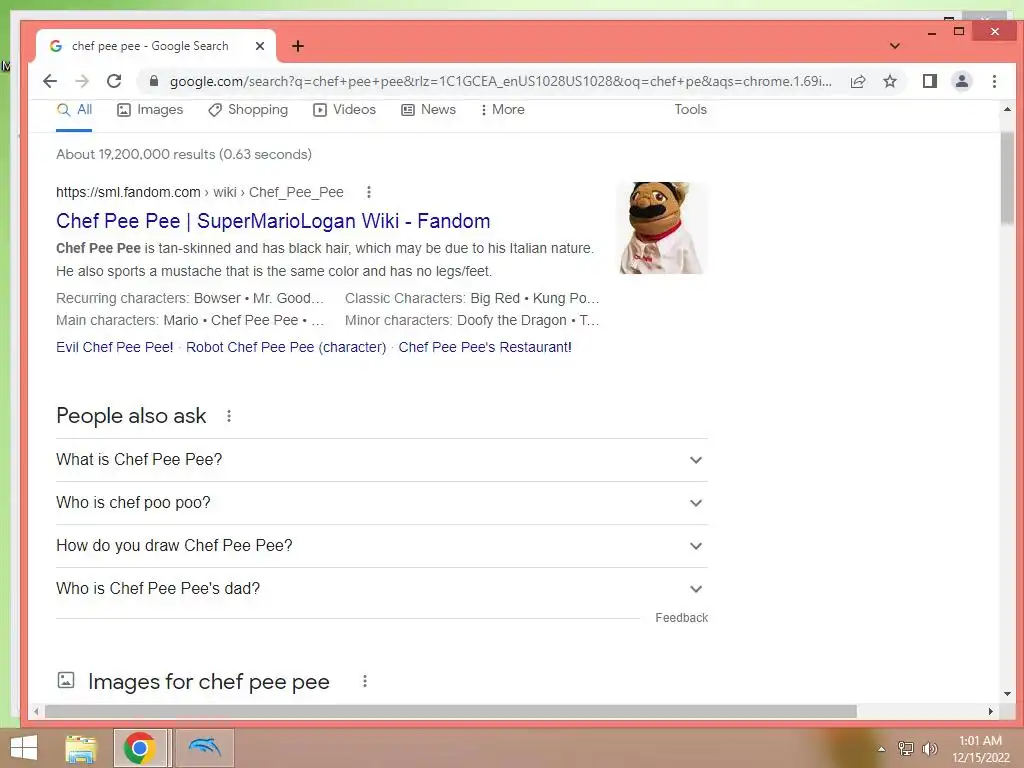The width and height of the screenshot is (1024, 768).
Task: Open People also ask options menu
Action: click(229, 416)
